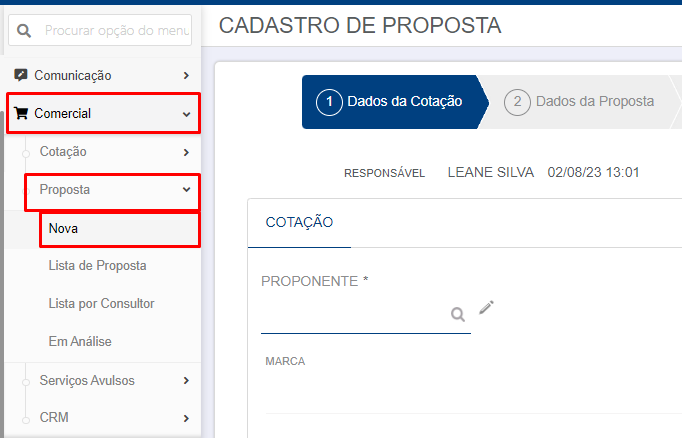Viewport: 682px width, 438px height.
Task: Click the date 02/08/23 13:01
Action: point(593,172)
